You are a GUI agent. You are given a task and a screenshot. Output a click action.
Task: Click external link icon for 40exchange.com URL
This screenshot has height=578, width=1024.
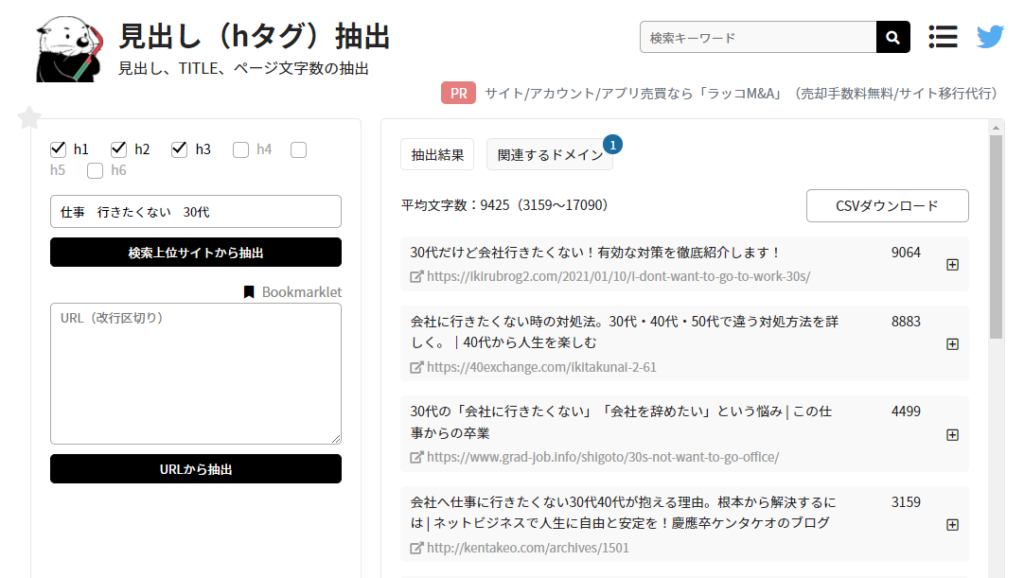coord(416,368)
